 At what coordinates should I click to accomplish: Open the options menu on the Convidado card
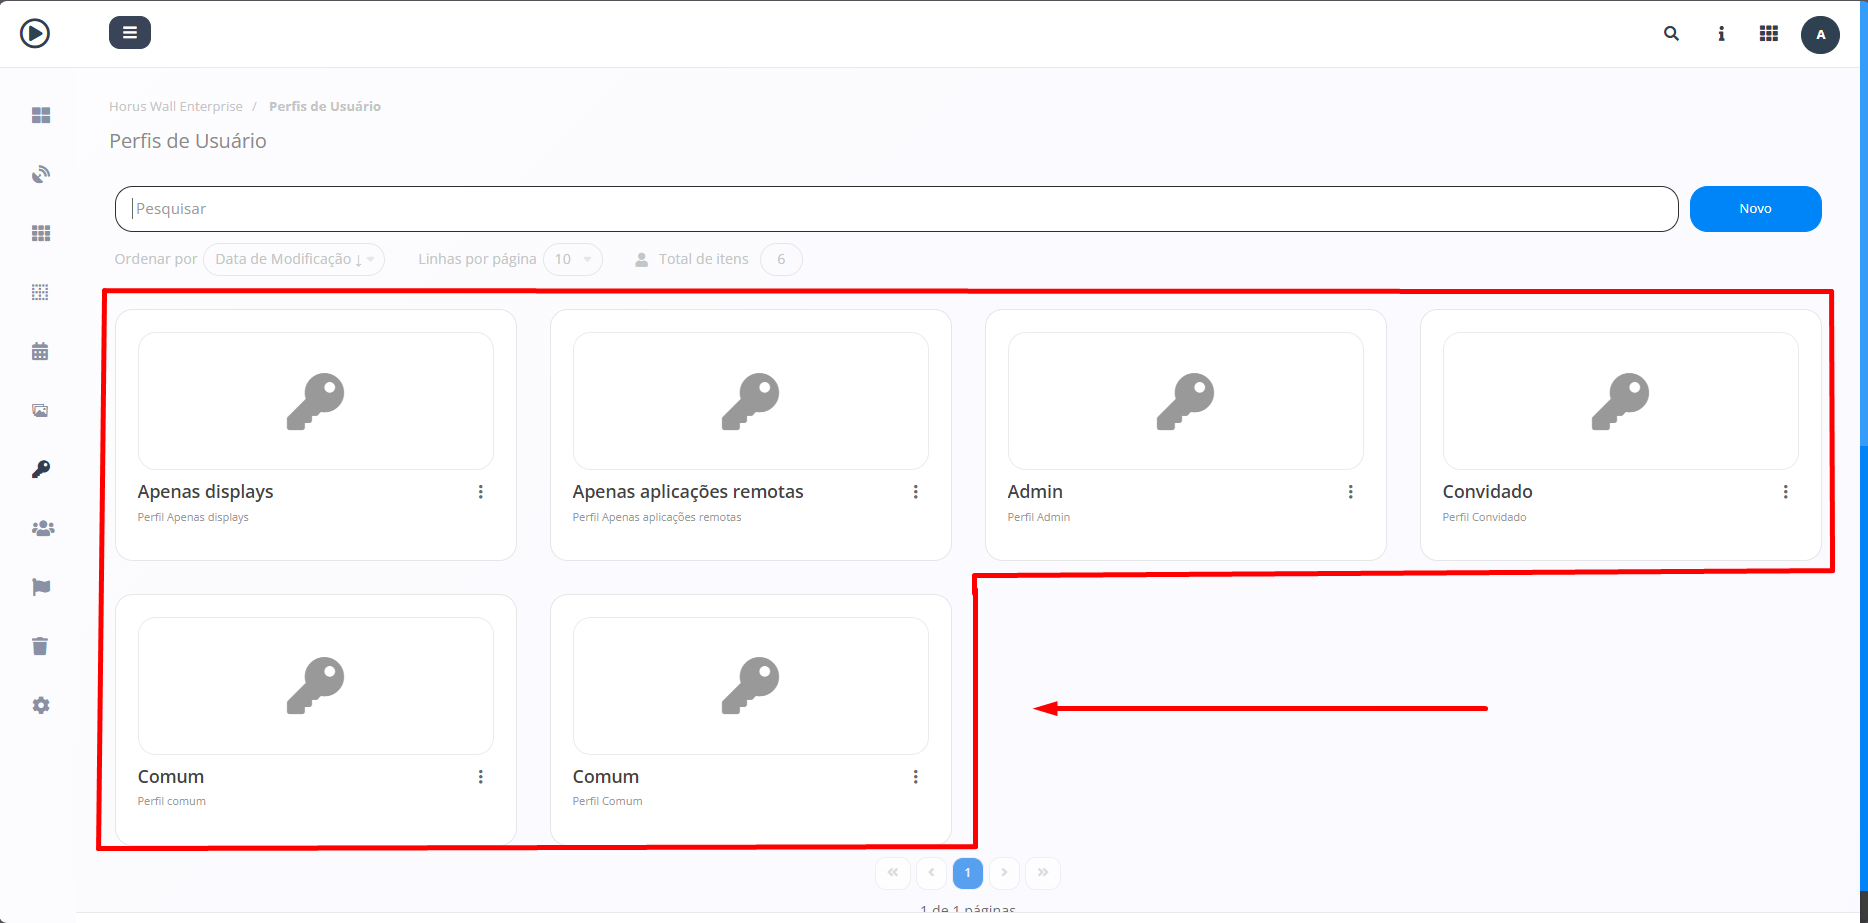pyautogui.click(x=1786, y=491)
